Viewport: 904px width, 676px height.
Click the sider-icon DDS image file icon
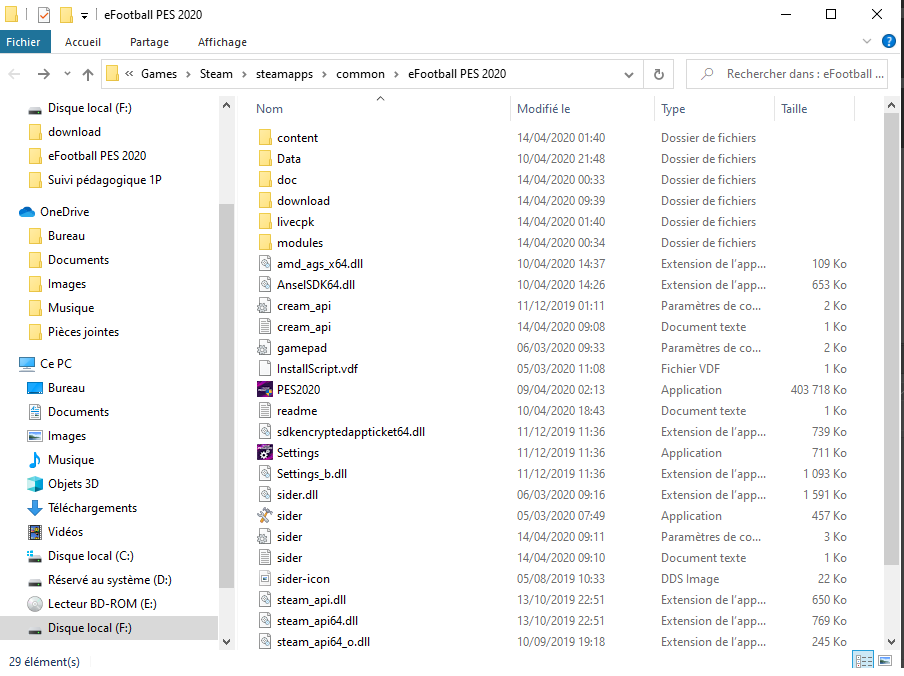pyautogui.click(x=265, y=579)
